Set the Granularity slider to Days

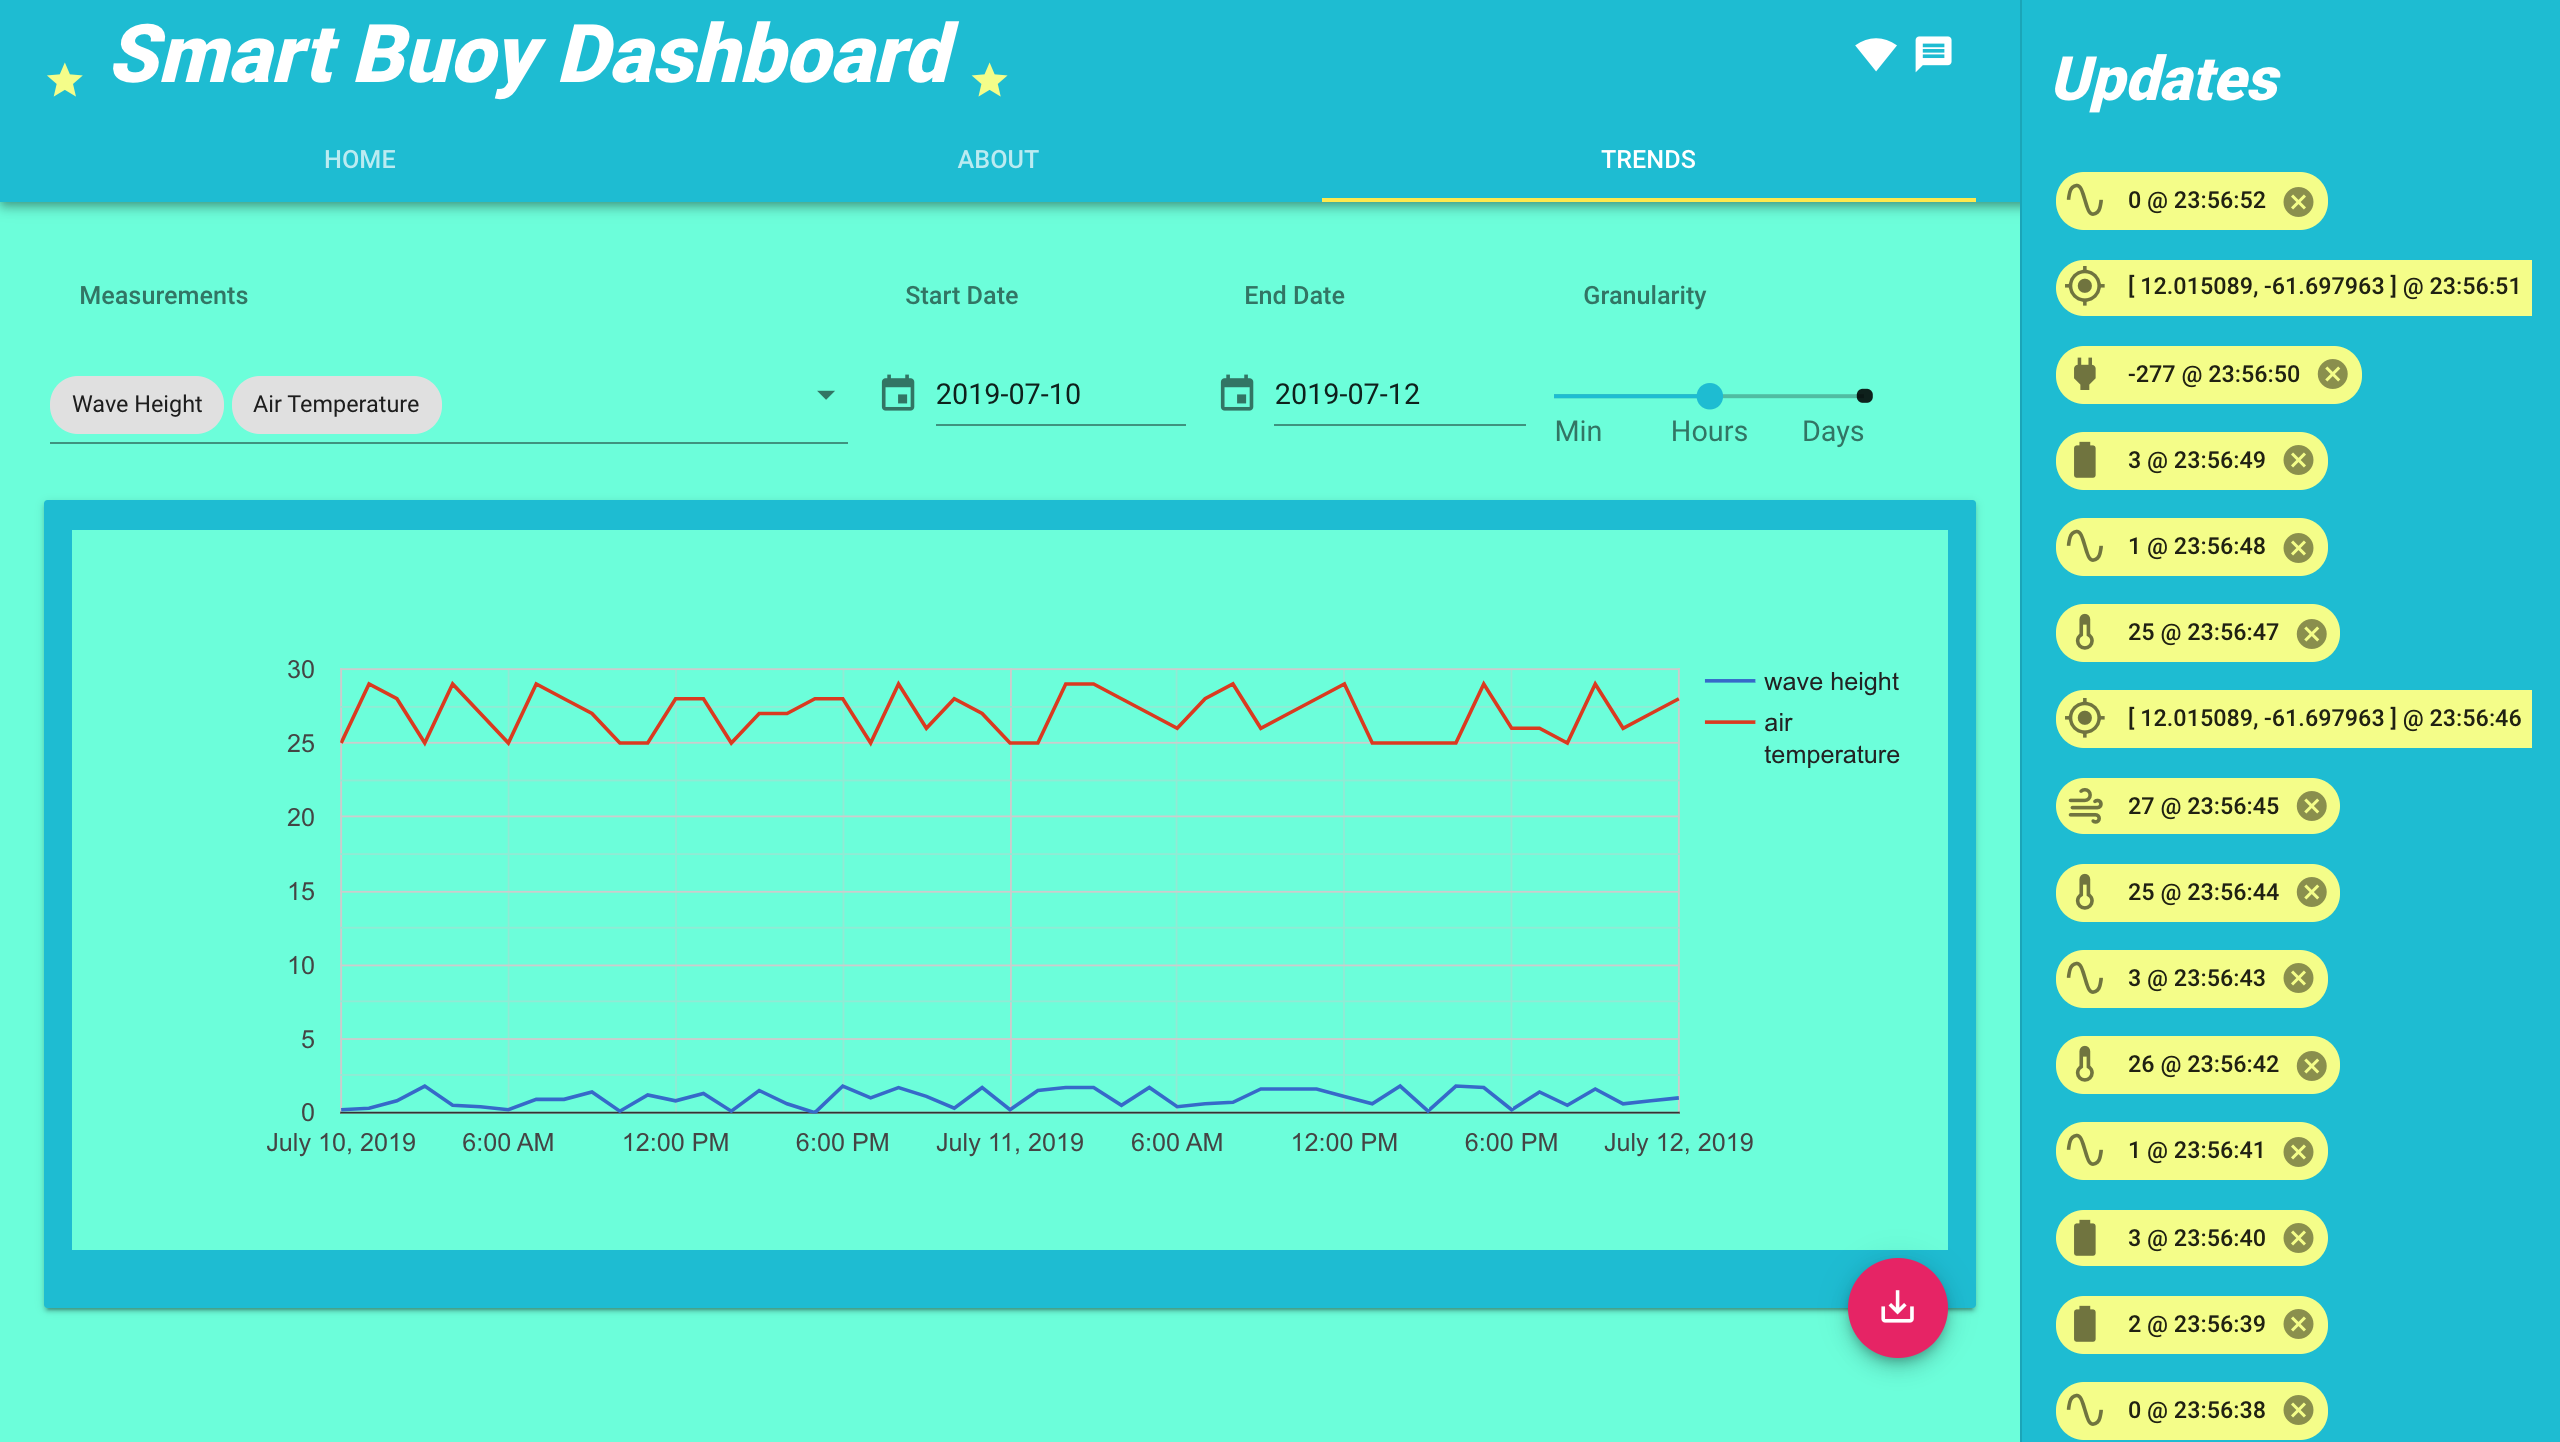[1864, 396]
